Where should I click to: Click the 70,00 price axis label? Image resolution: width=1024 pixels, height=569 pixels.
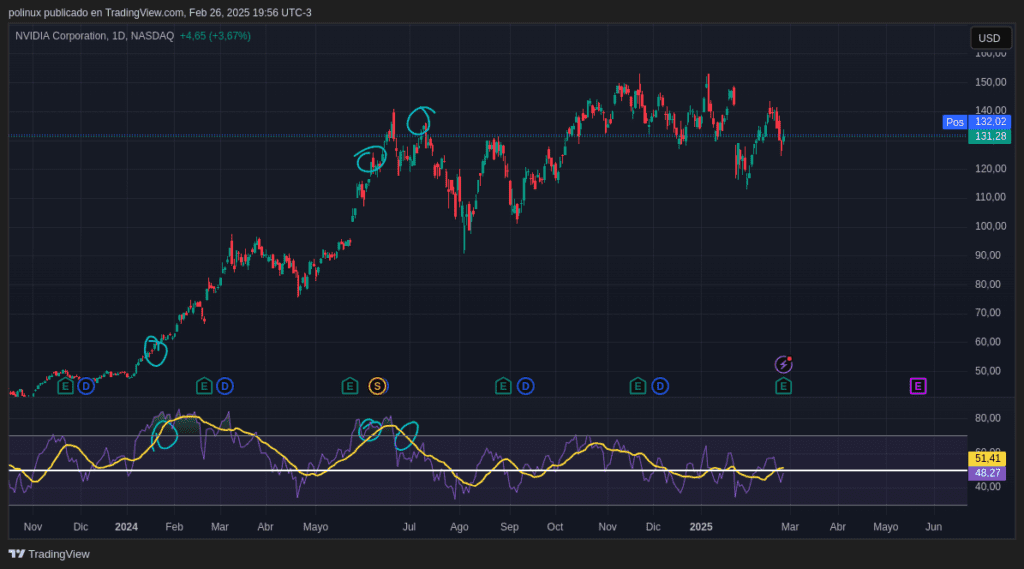(x=987, y=313)
